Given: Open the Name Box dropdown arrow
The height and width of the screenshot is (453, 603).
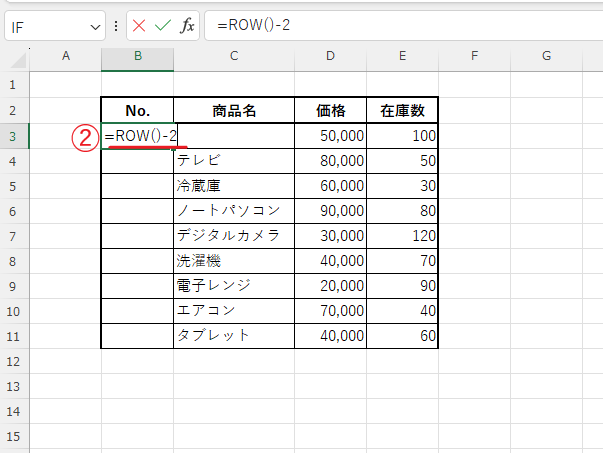Looking at the screenshot, I should point(95,27).
